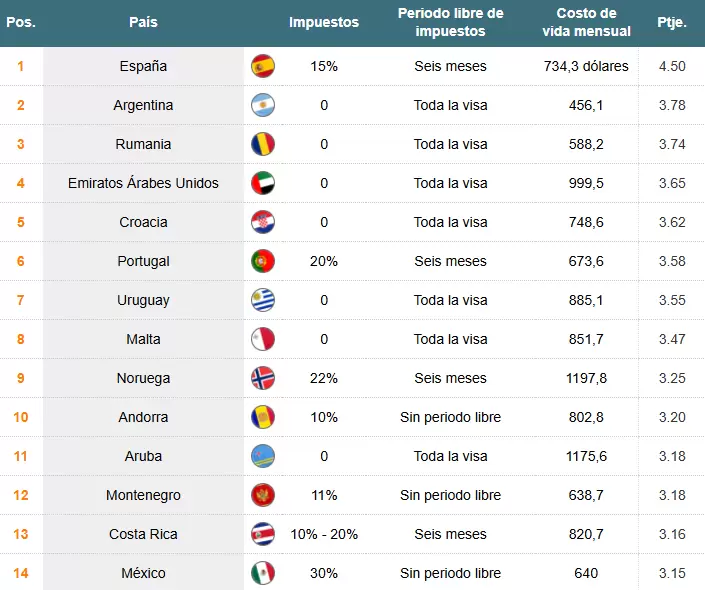Select the 'Emiratos Árabes Unidos' country name
The image size is (705, 590).
[143, 184]
